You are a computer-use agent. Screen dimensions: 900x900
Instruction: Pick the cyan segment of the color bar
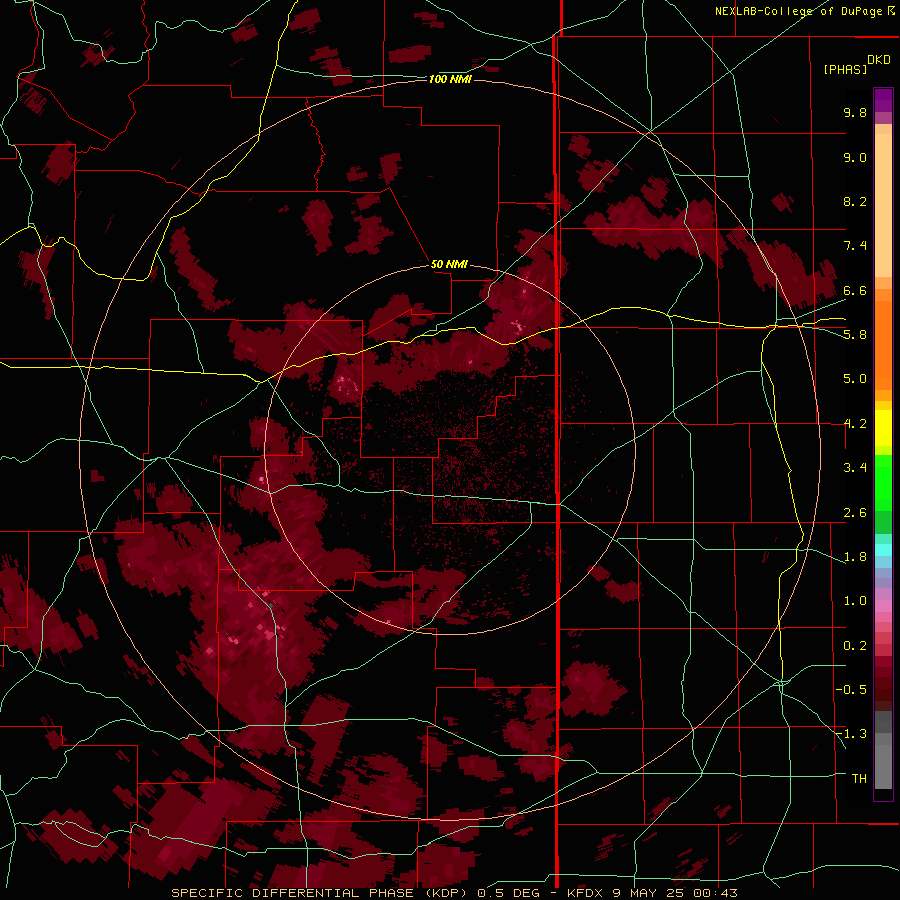tap(883, 550)
